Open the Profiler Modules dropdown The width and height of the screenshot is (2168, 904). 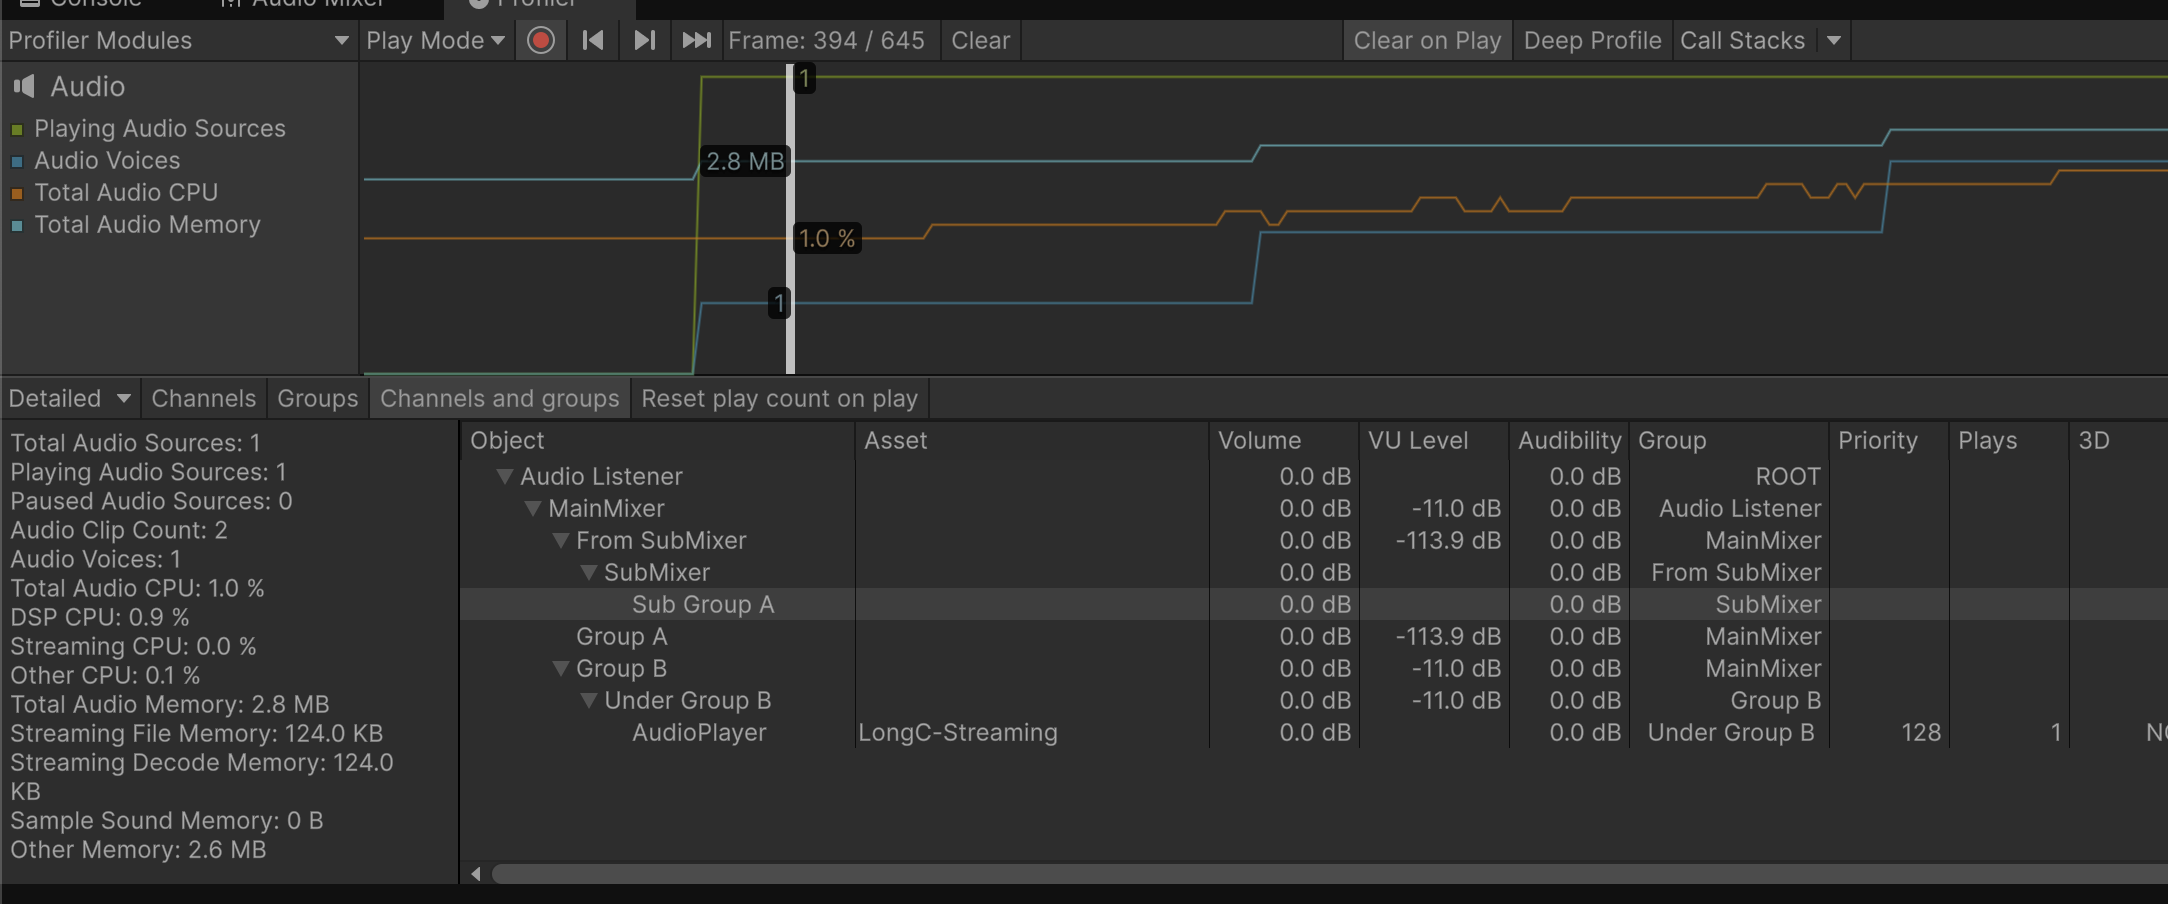178,41
